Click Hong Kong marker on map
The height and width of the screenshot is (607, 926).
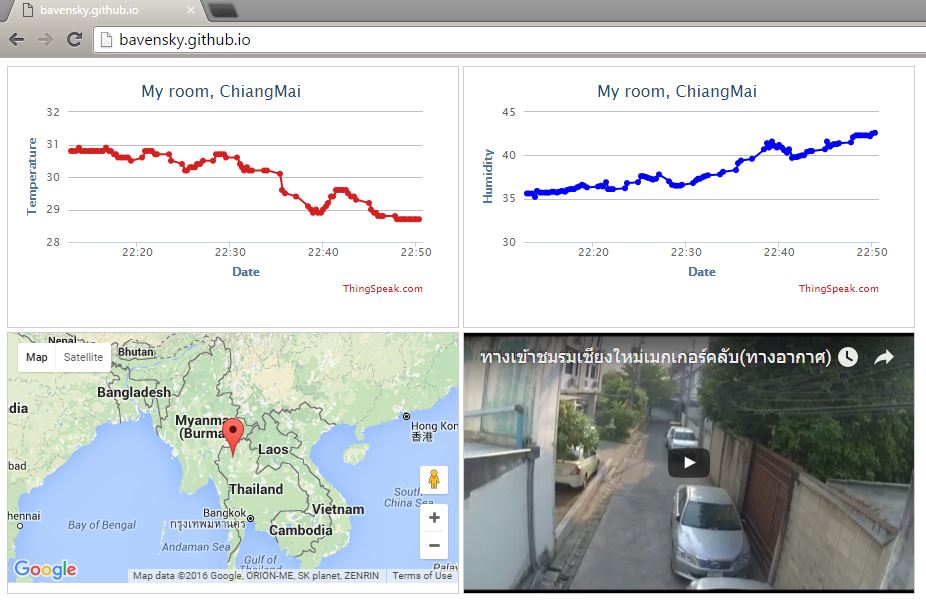click(406, 416)
